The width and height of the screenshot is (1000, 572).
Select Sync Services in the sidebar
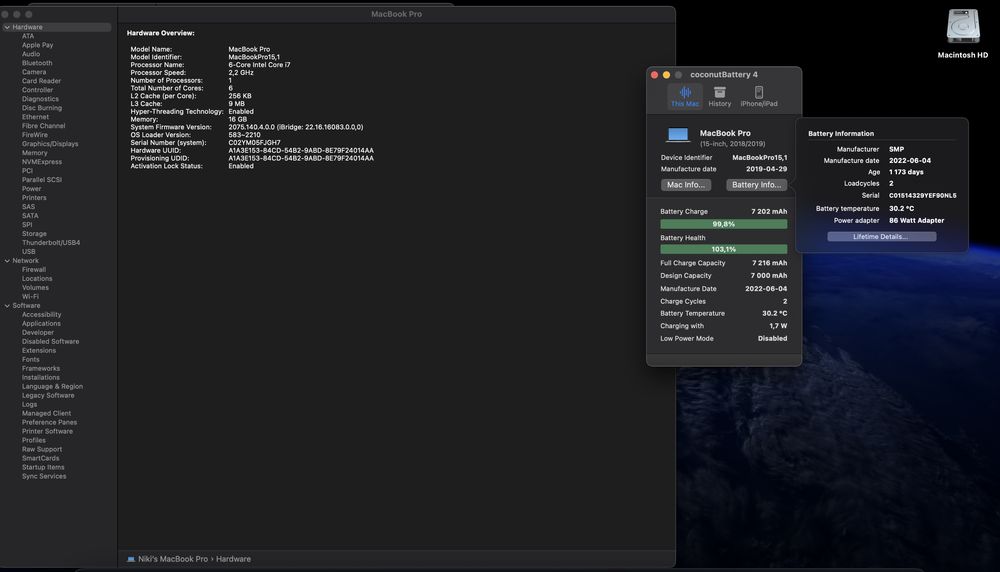(x=44, y=476)
